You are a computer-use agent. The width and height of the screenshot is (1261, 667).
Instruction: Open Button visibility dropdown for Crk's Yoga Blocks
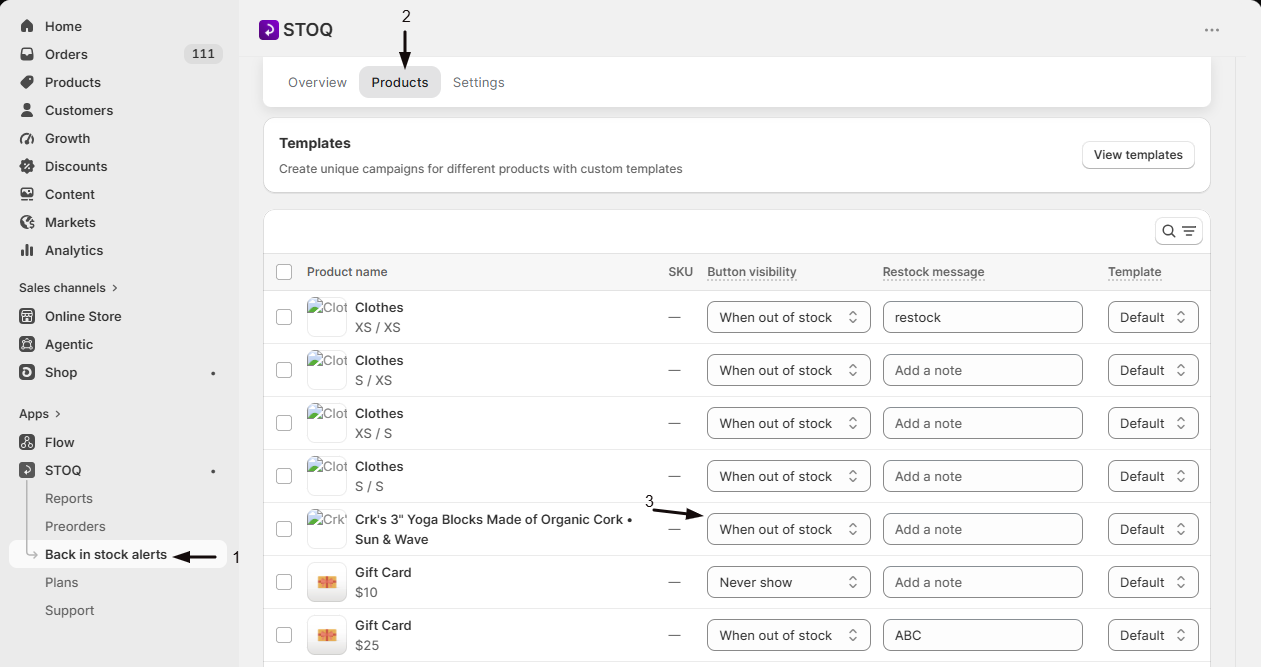click(x=789, y=529)
